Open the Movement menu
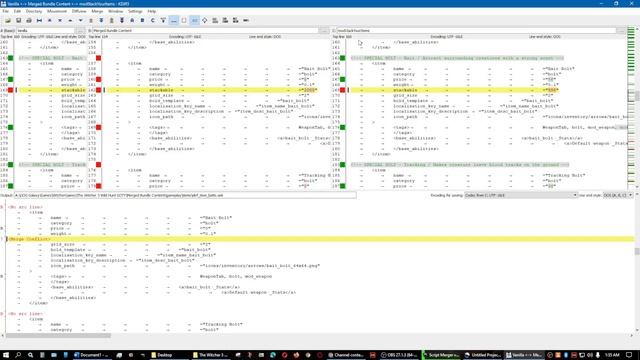The width and height of the screenshot is (640, 360). (x=57, y=11)
